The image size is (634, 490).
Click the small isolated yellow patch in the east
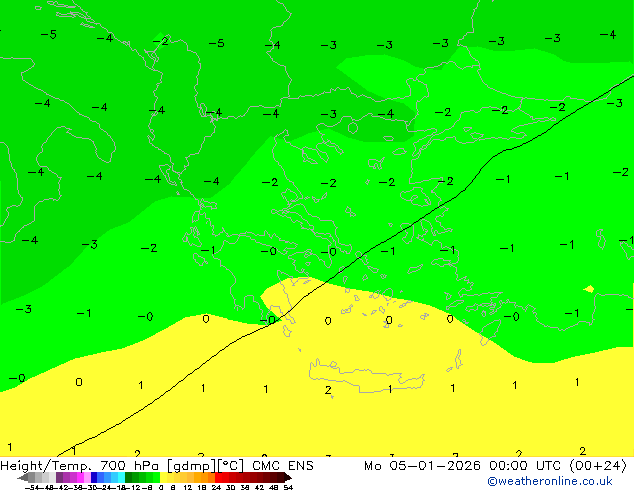click(x=589, y=289)
